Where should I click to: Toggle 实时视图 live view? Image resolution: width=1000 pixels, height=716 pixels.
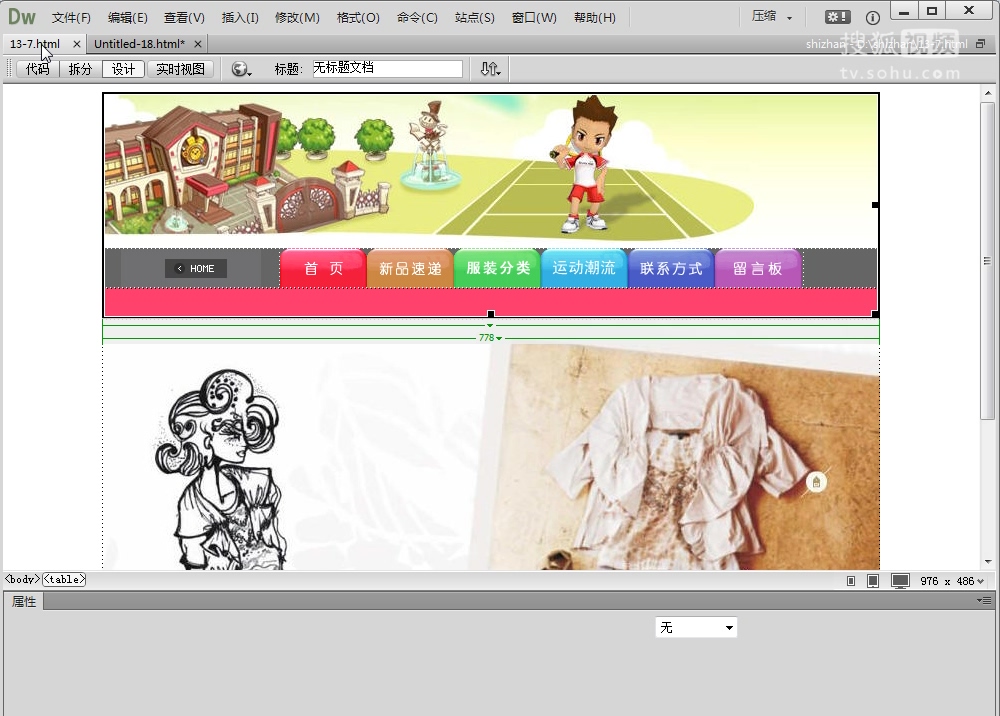180,69
